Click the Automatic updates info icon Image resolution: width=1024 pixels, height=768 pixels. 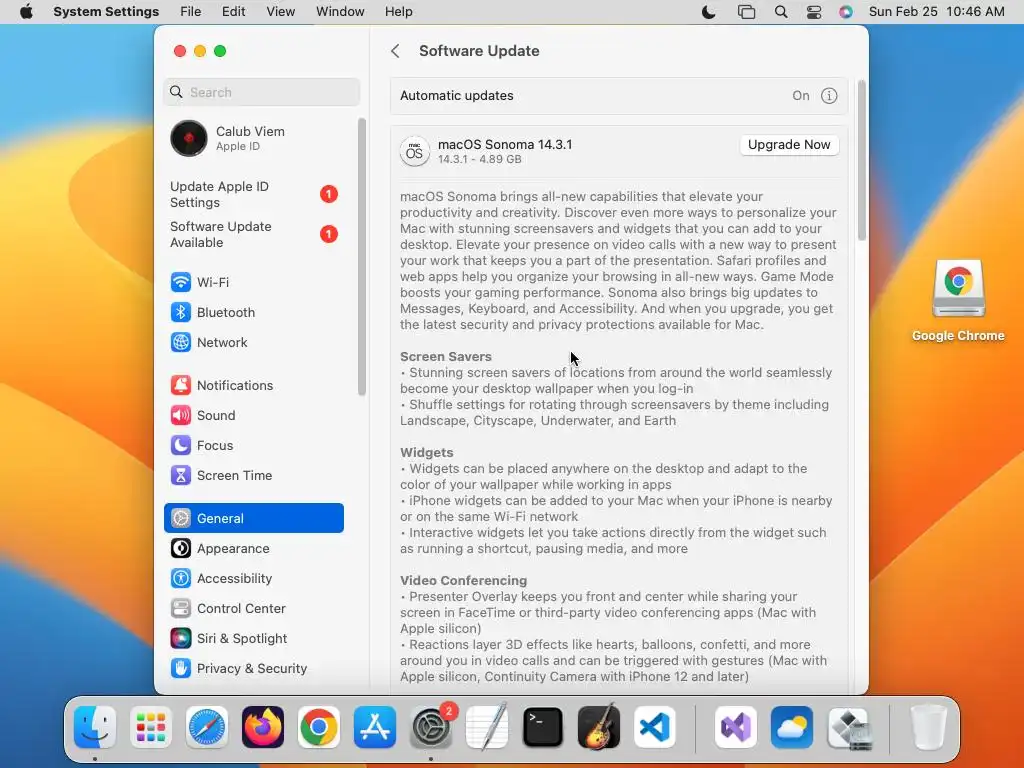[829, 96]
